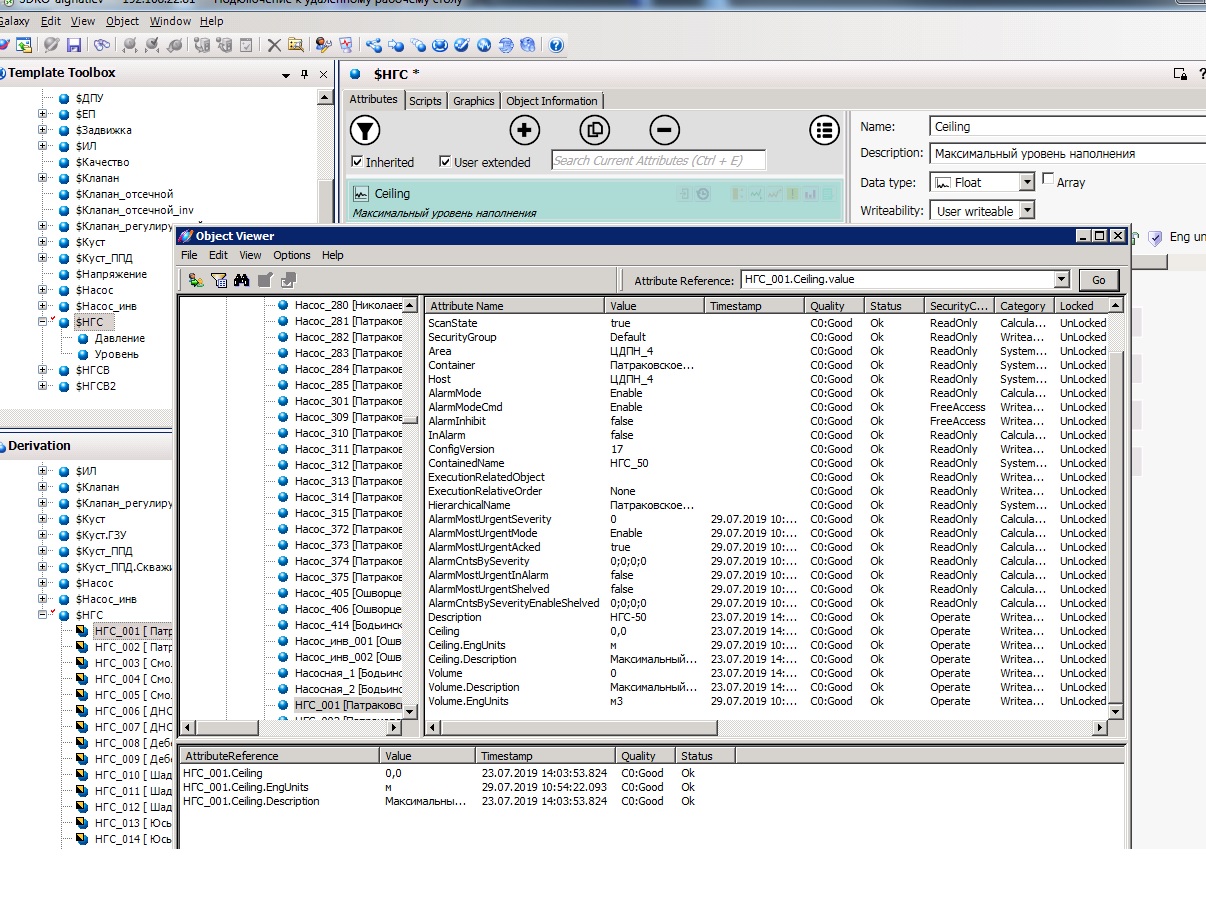Viewport: 1206px width, 901px height.
Task: Remove attribute with the minus icon
Action: 664,130
